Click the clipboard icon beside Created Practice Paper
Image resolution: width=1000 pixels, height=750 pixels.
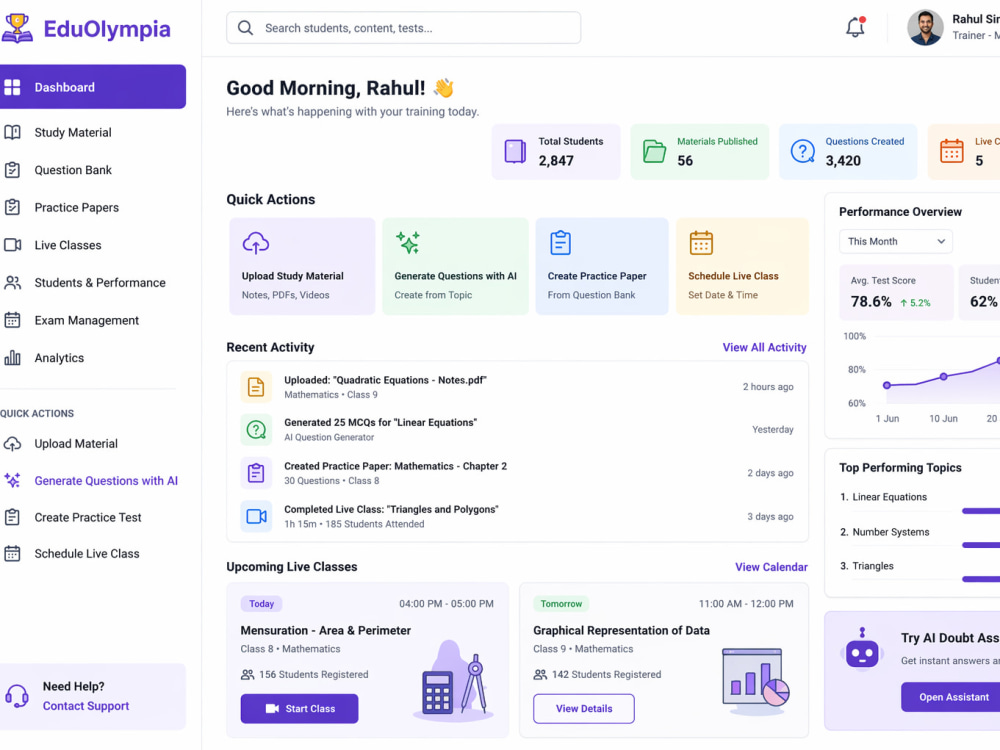[x=256, y=473]
